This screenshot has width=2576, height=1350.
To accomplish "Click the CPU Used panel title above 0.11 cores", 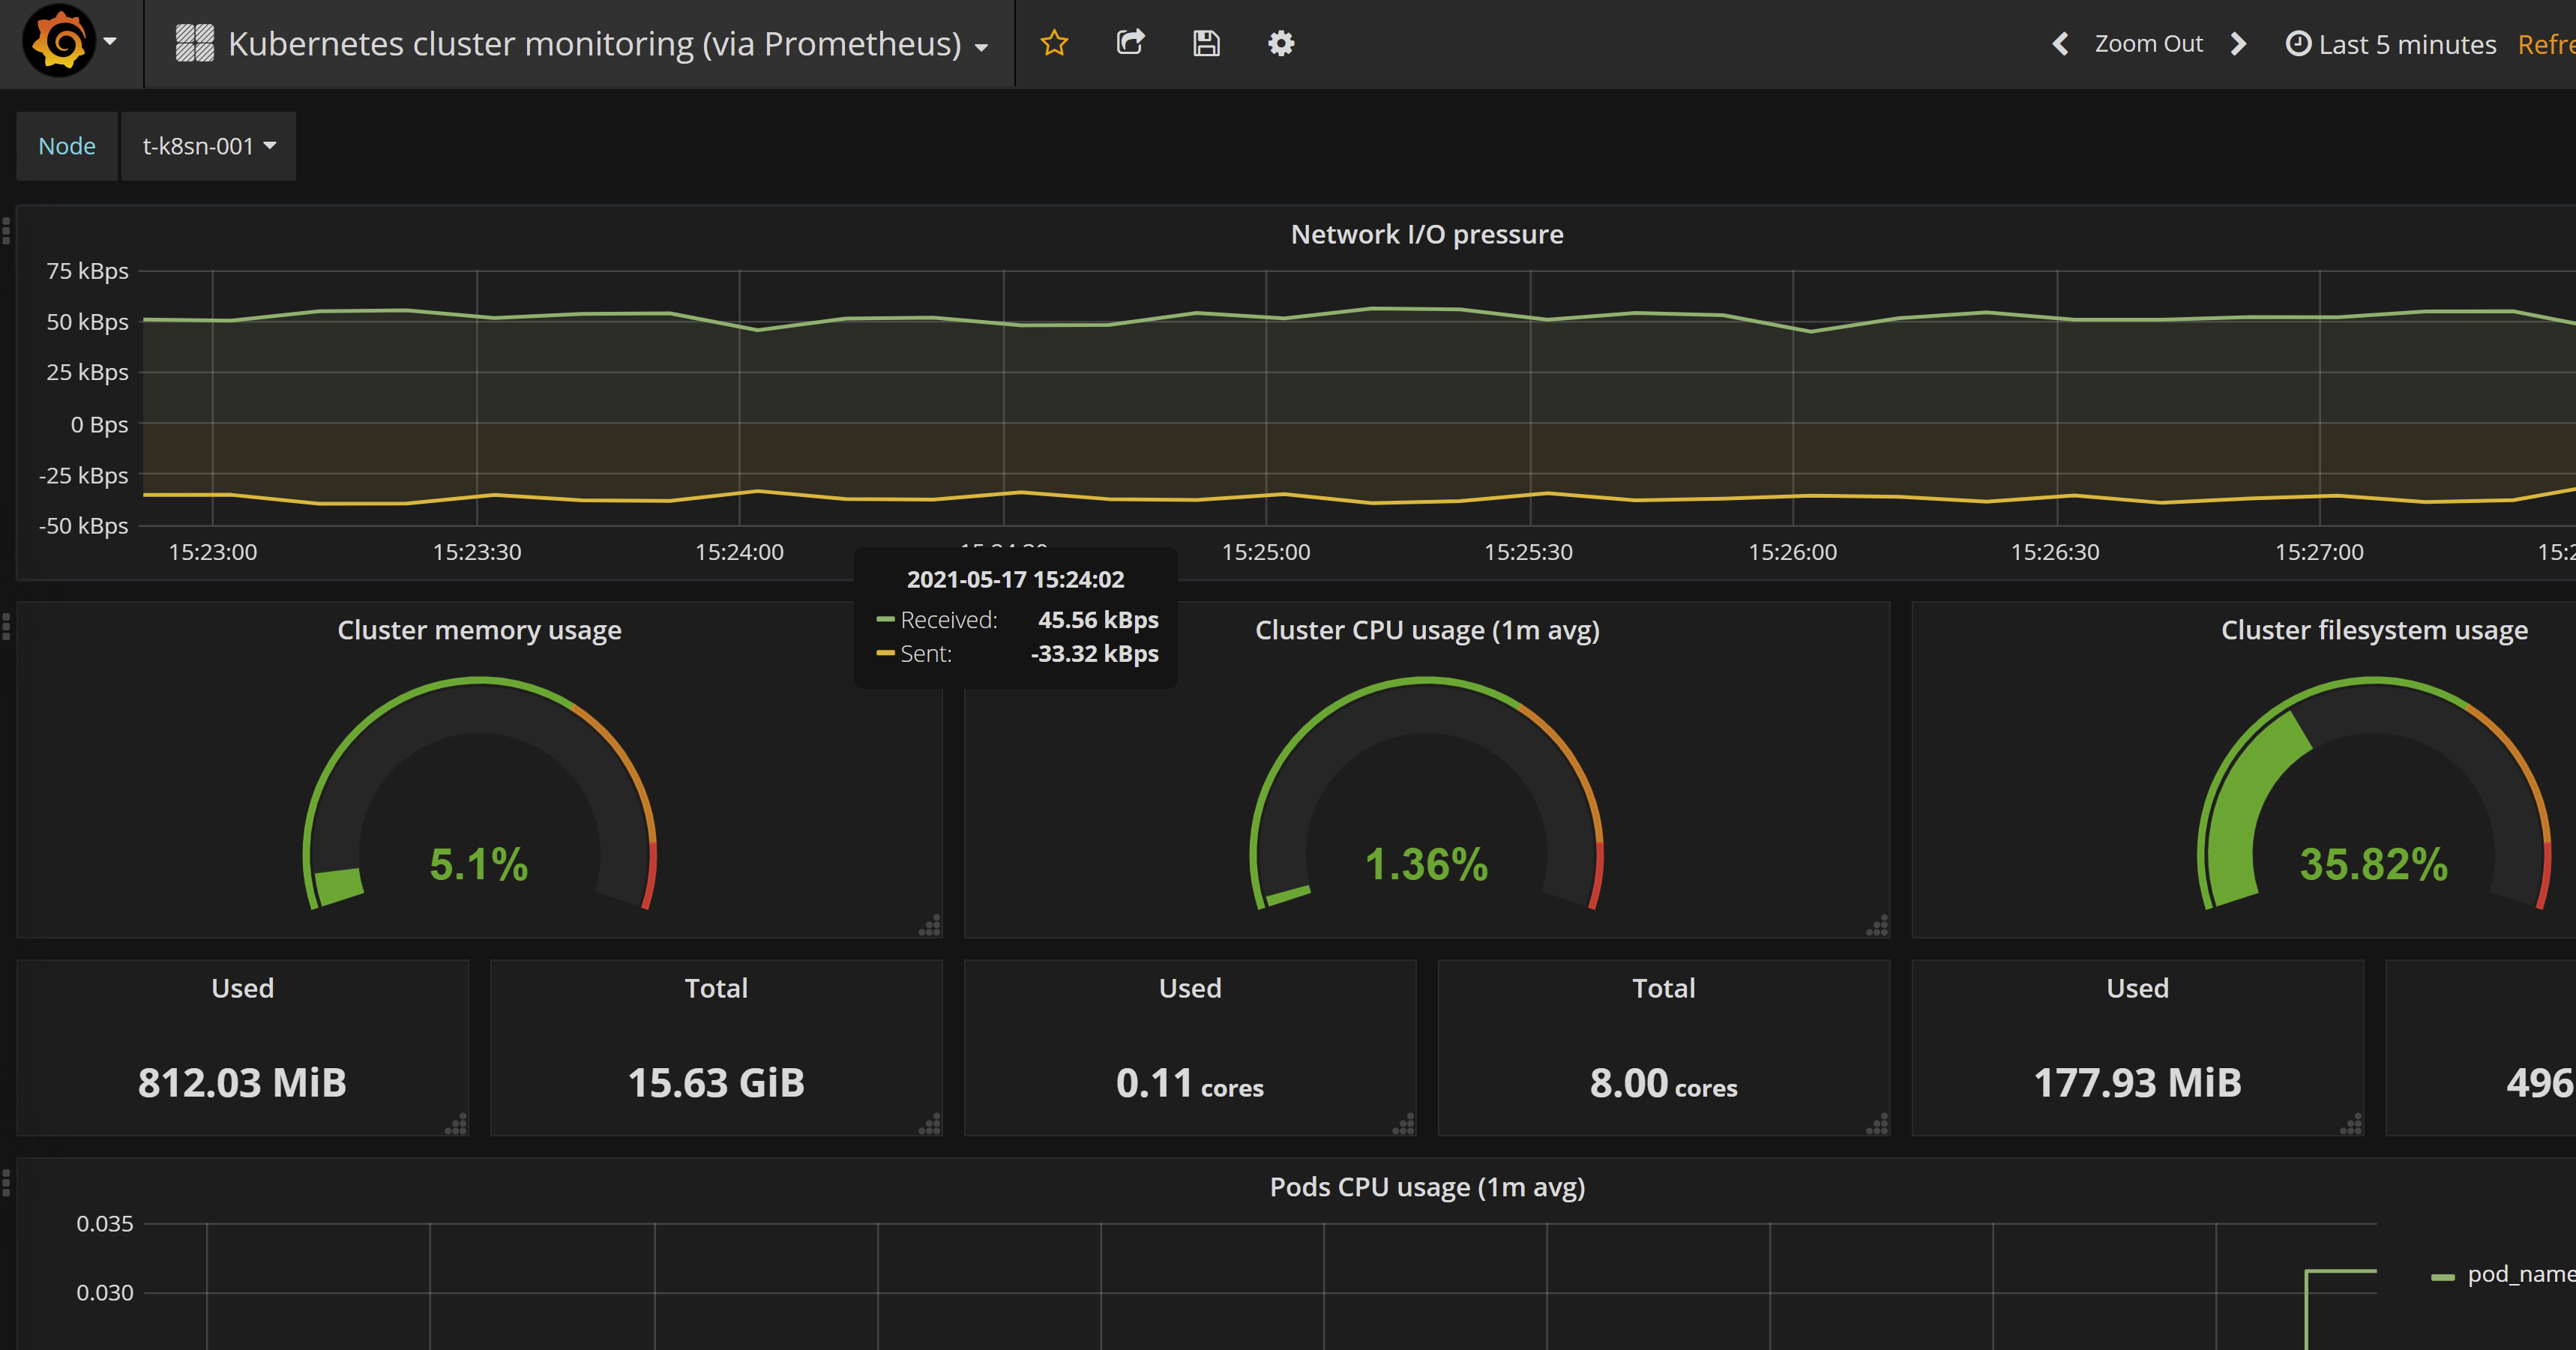I will tap(1190, 988).
